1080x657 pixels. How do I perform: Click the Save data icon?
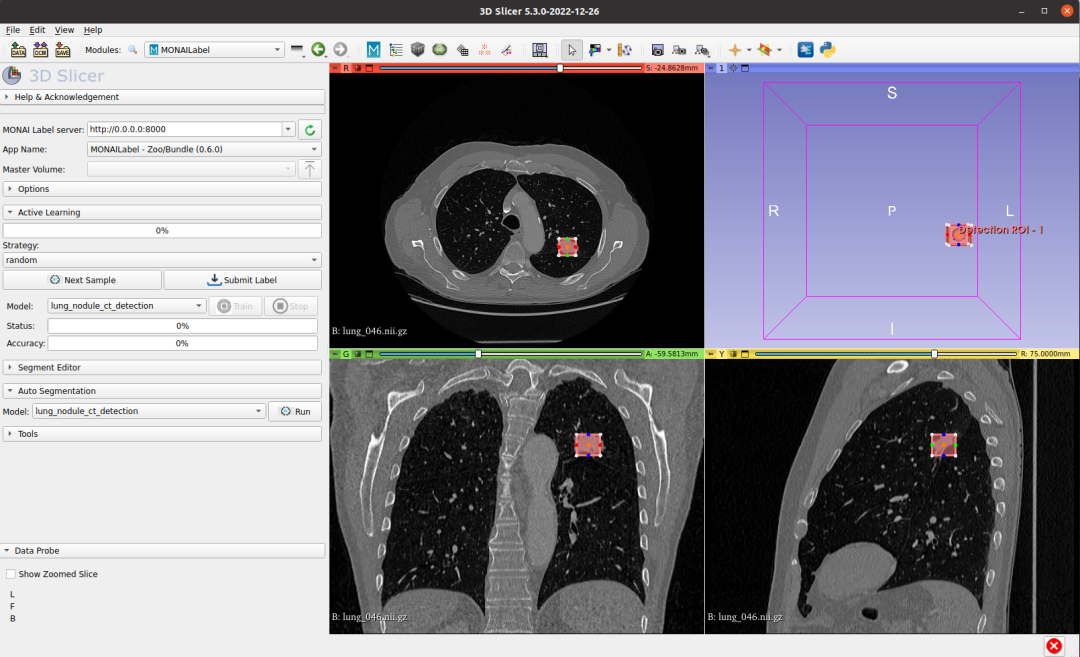pos(63,50)
